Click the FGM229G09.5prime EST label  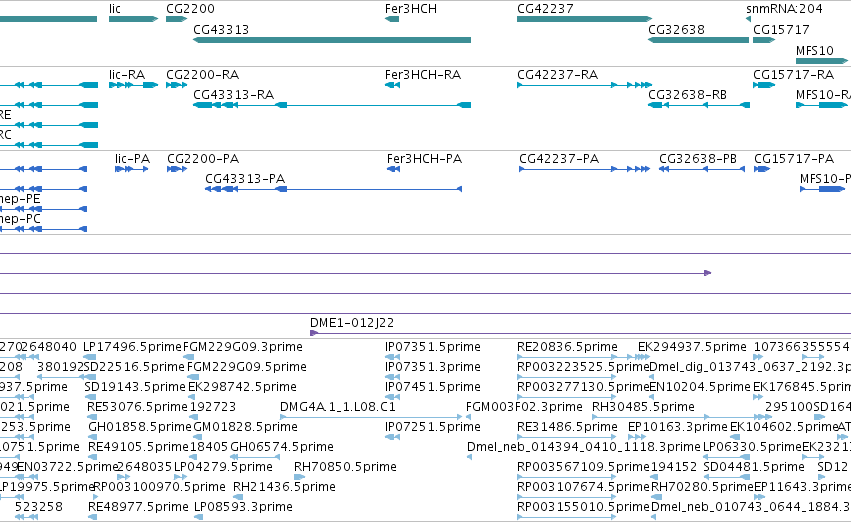[246, 366]
